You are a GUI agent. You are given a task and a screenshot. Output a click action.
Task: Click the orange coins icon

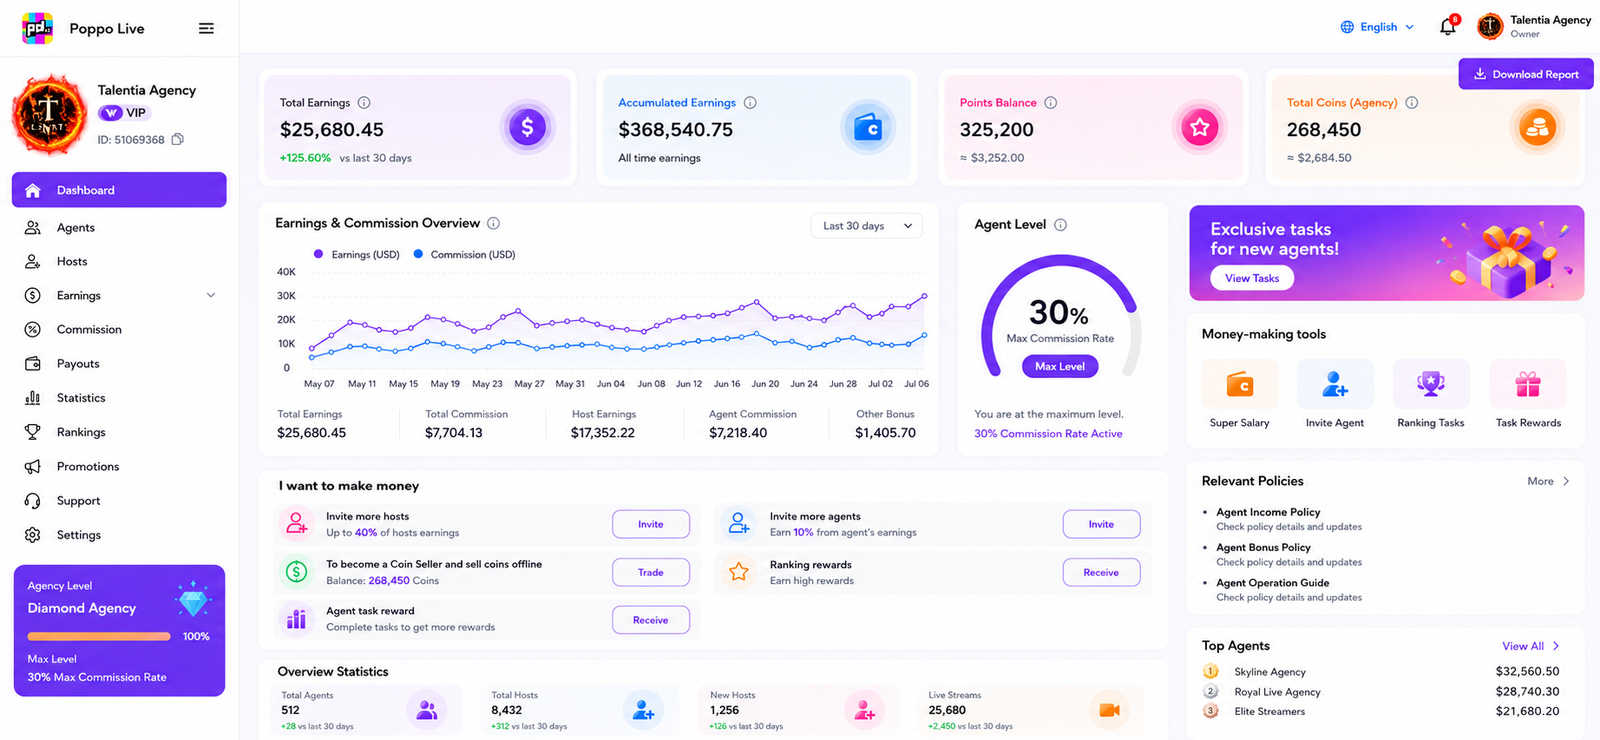(x=1537, y=127)
